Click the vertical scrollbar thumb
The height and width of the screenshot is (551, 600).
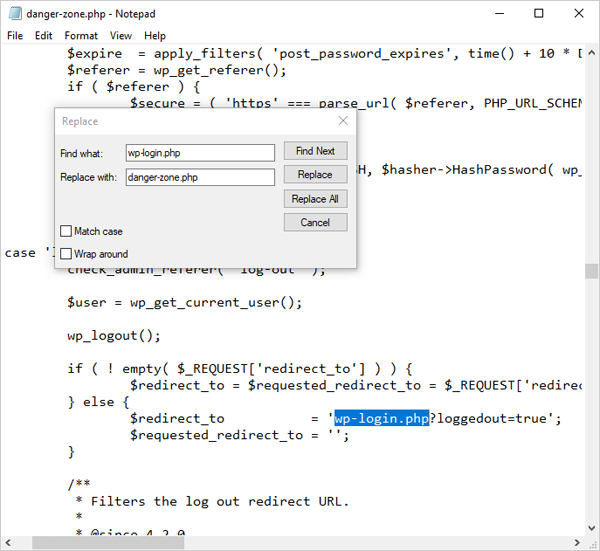tap(592, 271)
